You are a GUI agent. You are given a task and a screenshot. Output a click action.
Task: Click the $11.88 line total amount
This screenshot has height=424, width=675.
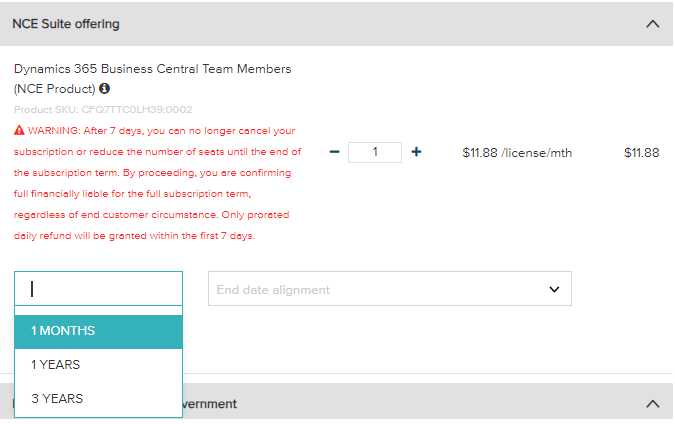pyautogui.click(x=641, y=153)
